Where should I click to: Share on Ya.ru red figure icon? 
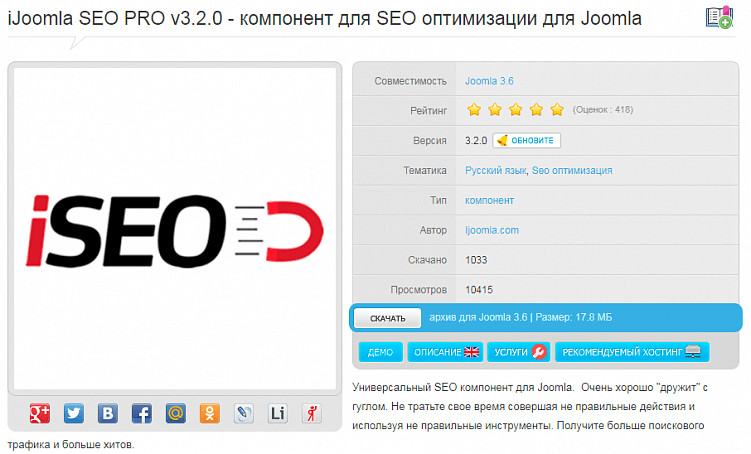pyautogui.click(x=312, y=413)
